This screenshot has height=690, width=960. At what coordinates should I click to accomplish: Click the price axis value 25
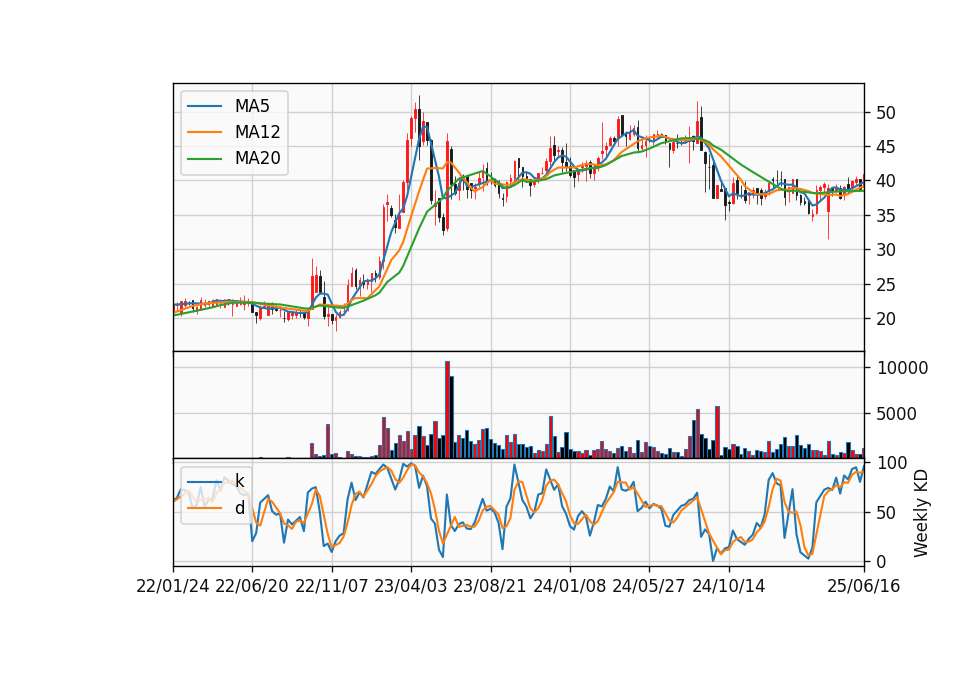point(886,285)
